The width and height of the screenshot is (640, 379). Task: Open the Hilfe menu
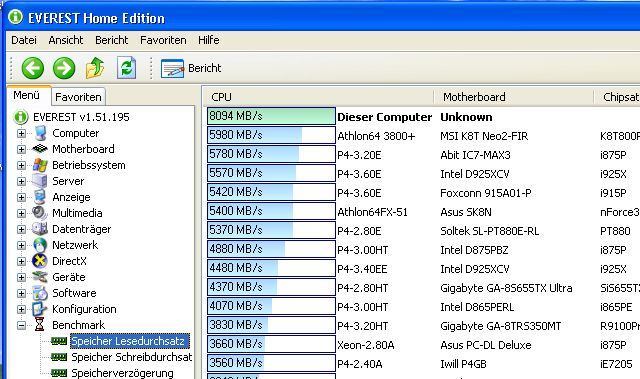209,40
